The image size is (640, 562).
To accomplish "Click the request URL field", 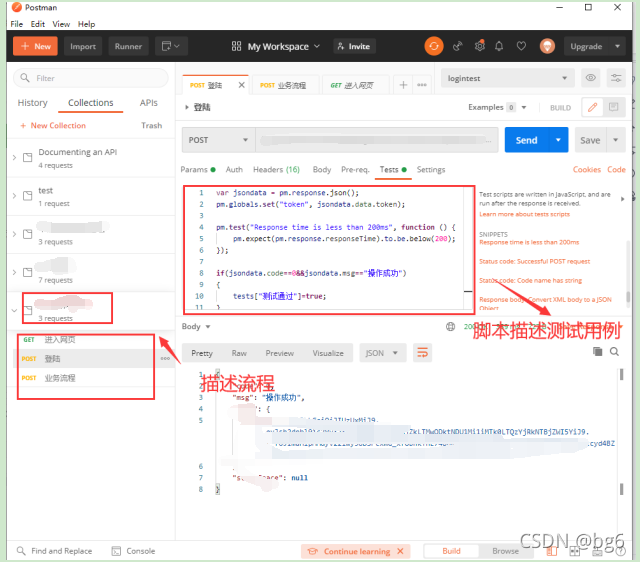I will [x=377, y=140].
